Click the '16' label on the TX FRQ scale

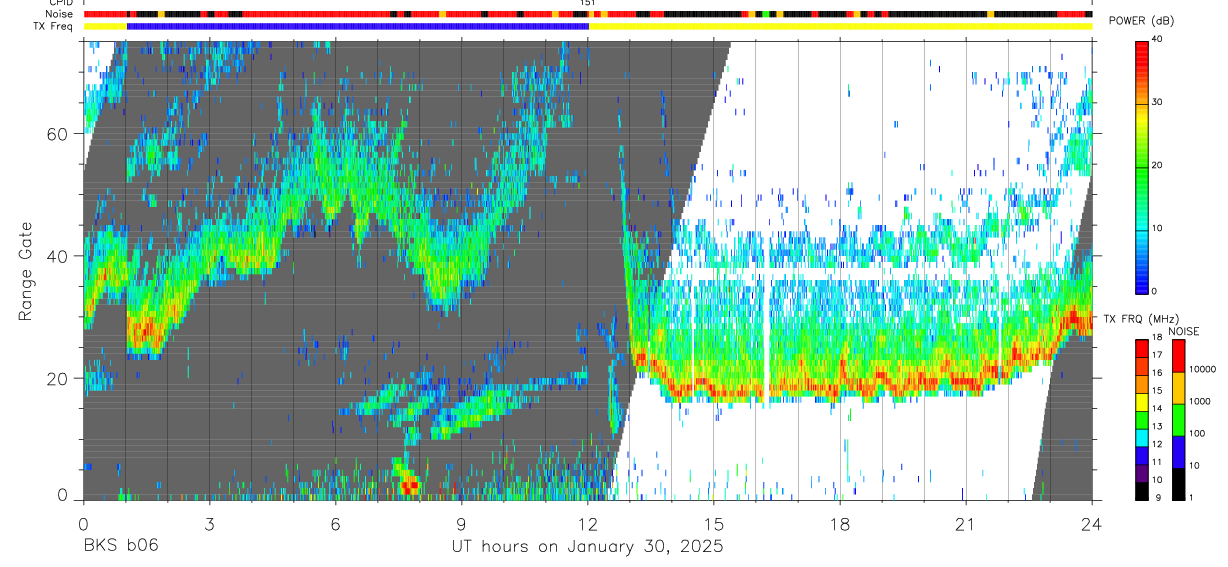click(x=1156, y=373)
